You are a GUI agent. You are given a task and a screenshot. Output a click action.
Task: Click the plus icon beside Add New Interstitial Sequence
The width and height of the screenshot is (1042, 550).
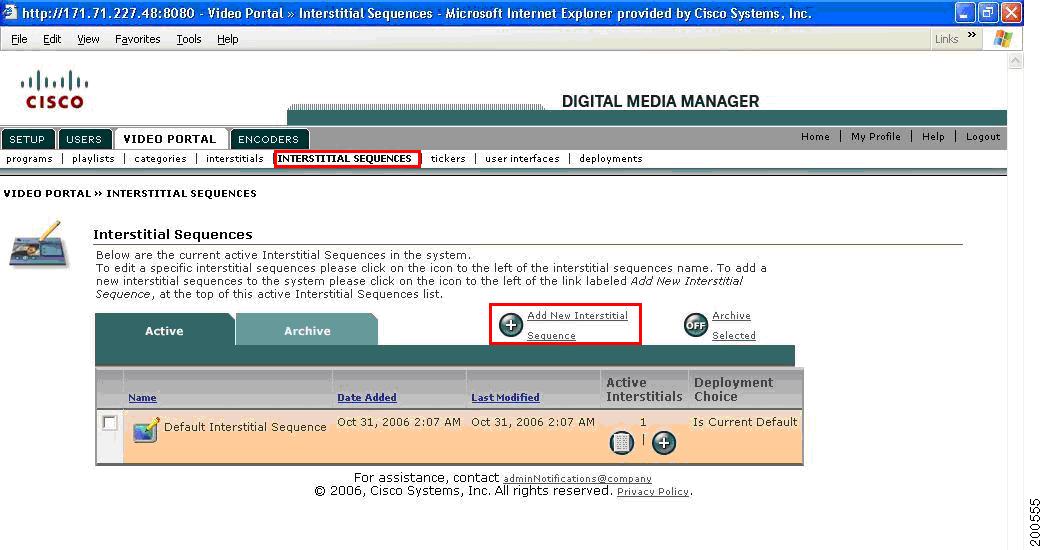(x=510, y=325)
